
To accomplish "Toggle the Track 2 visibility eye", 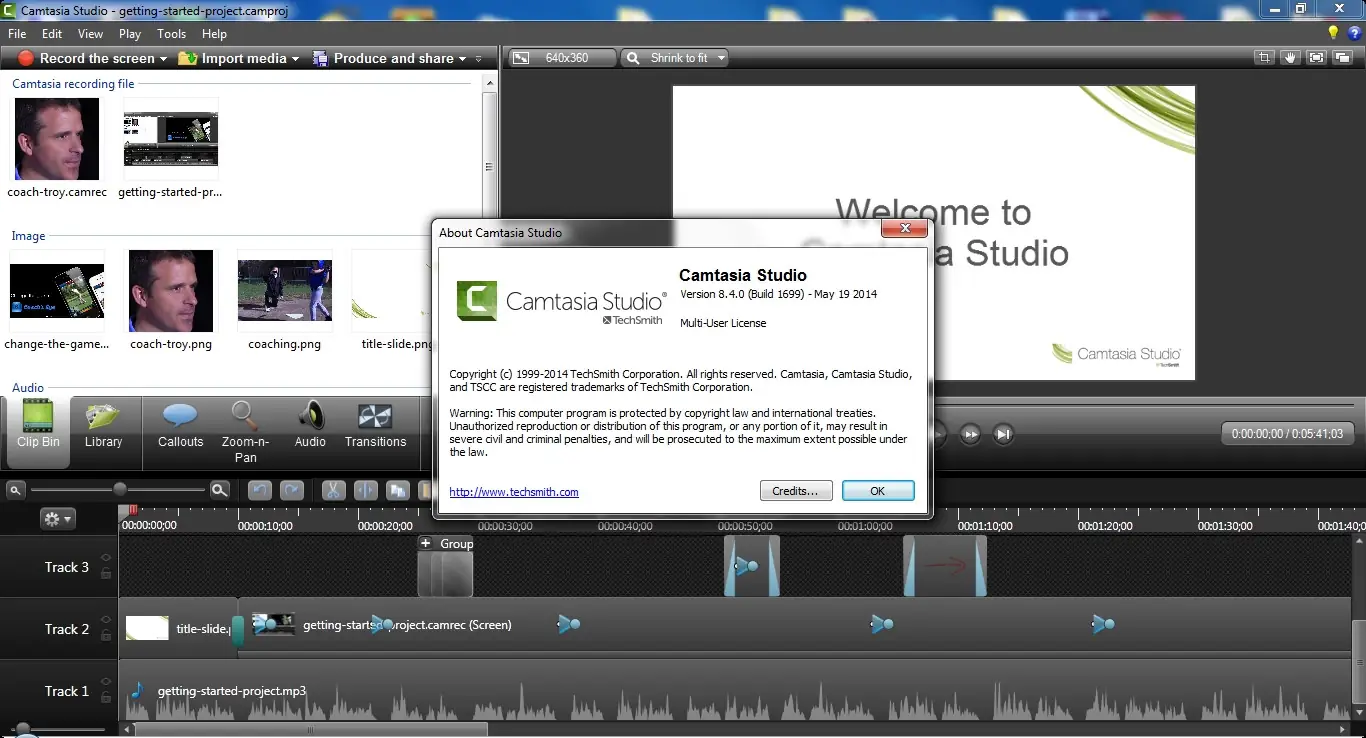I will pyautogui.click(x=105, y=620).
